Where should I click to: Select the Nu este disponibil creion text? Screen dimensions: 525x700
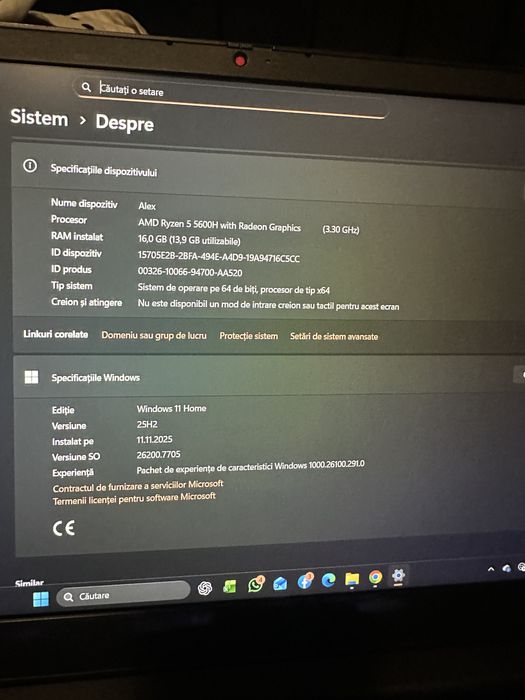[x=268, y=305]
